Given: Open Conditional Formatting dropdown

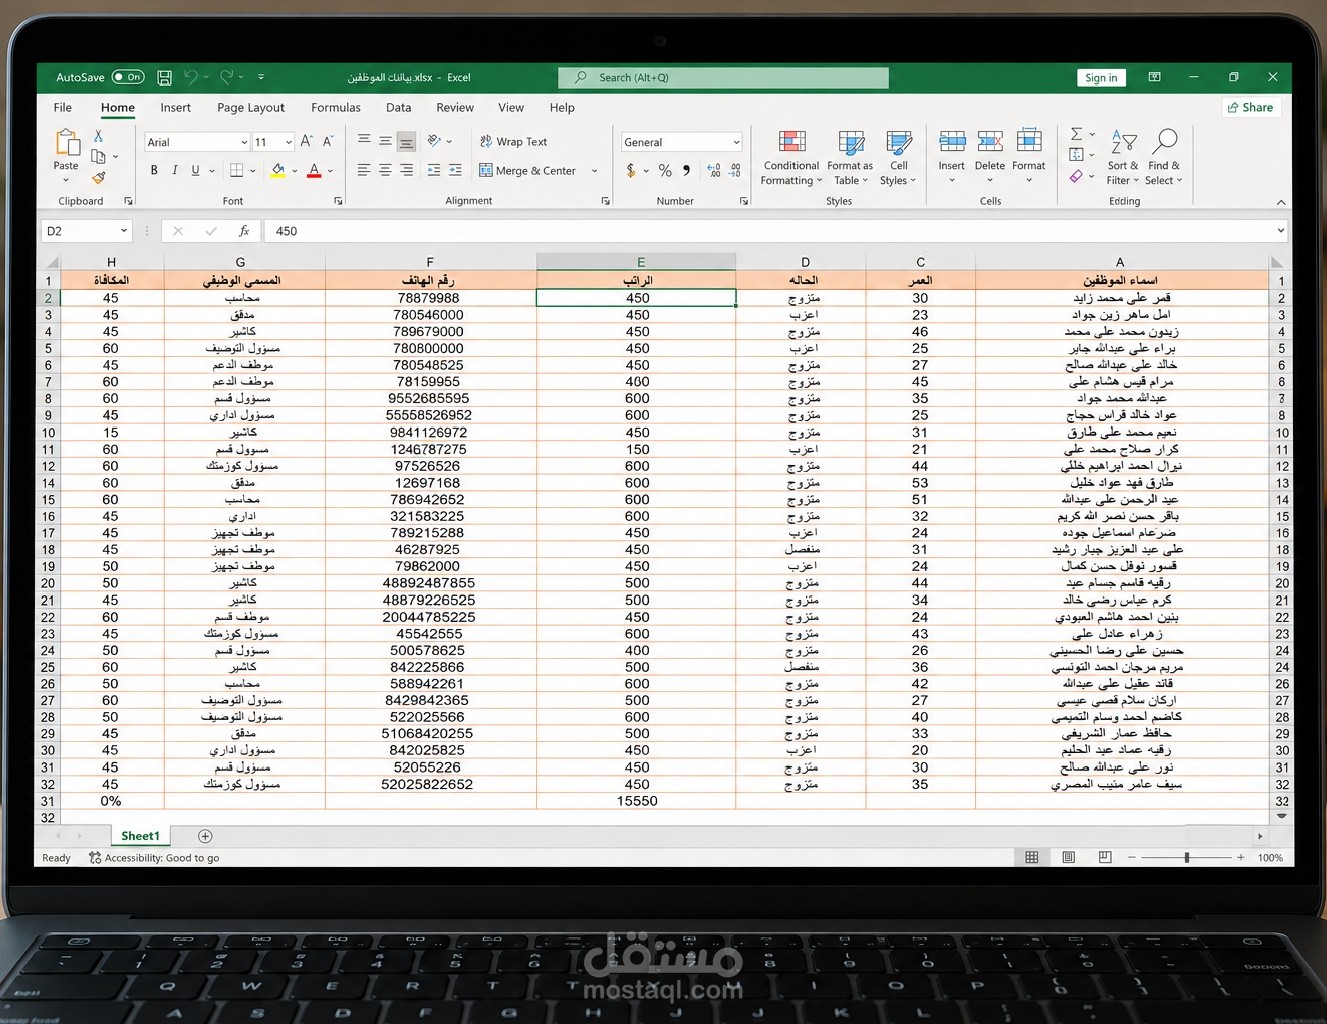Looking at the screenshot, I should pos(791,158).
